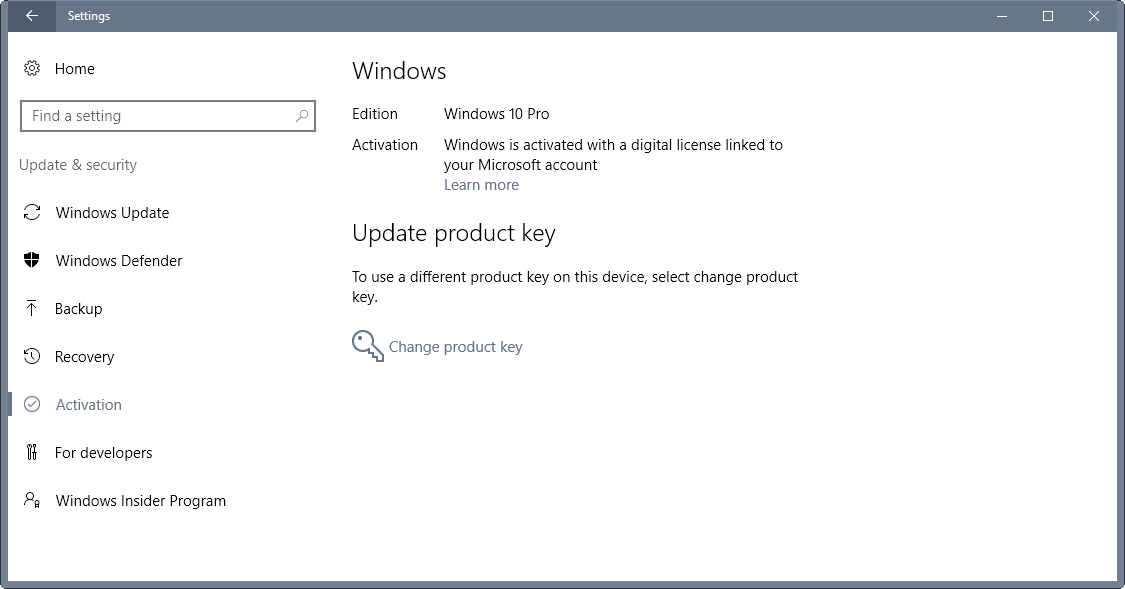
Task: Click the Home gear icon
Action: tap(32, 69)
